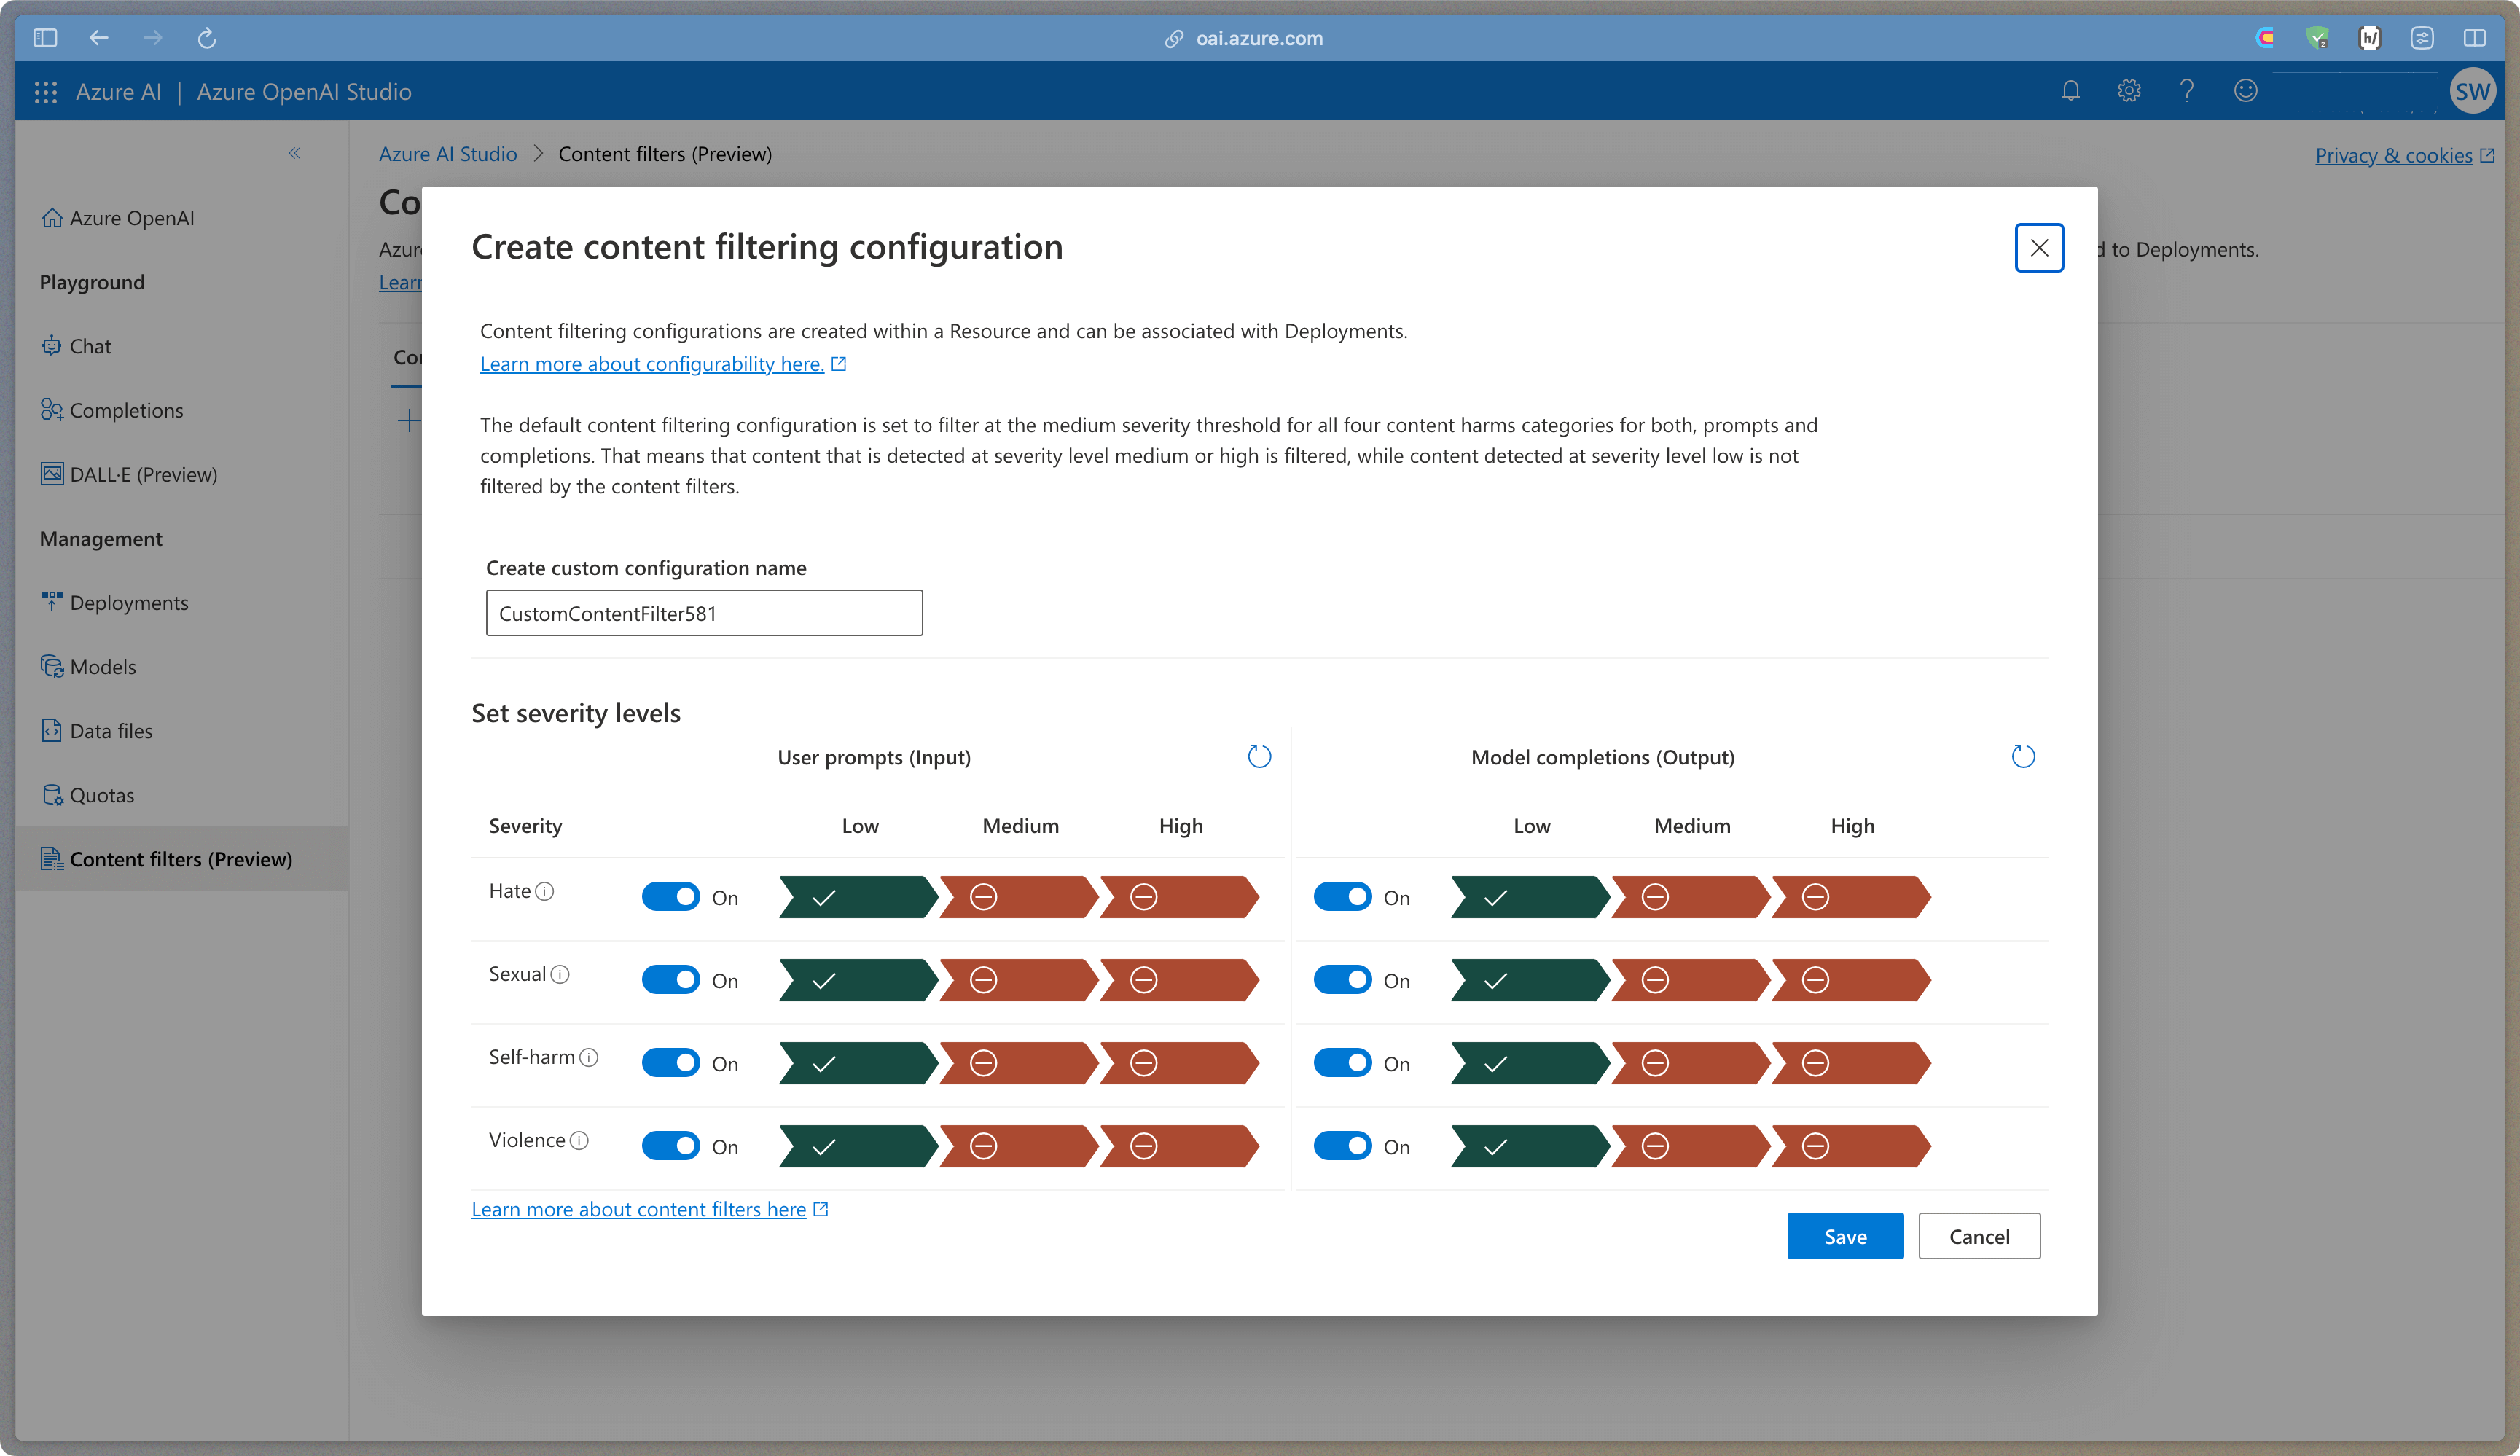Turn off the Sexual output filter toggle
The height and width of the screenshot is (1456, 2520).
point(1343,980)
